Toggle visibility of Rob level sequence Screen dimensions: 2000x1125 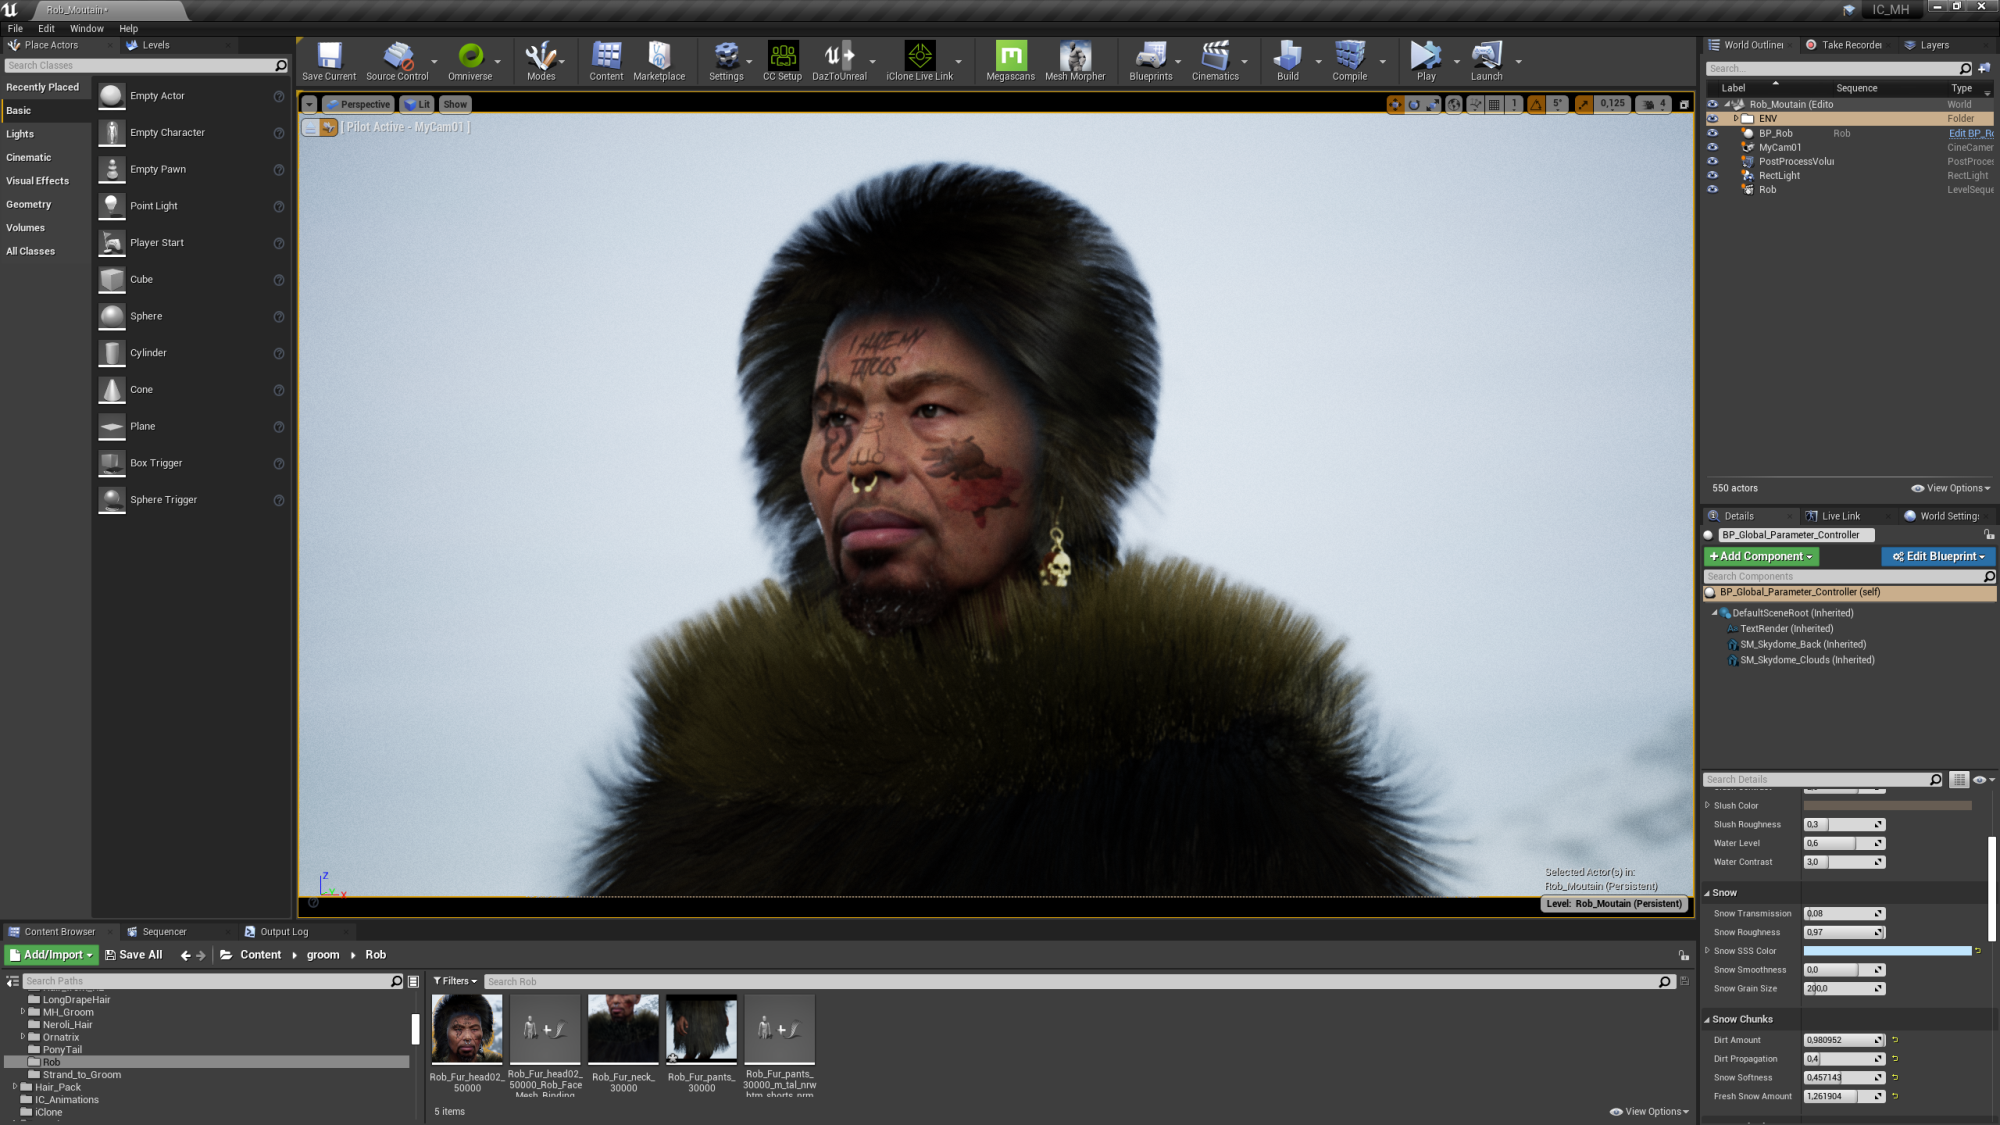(x=1712, y=189)
